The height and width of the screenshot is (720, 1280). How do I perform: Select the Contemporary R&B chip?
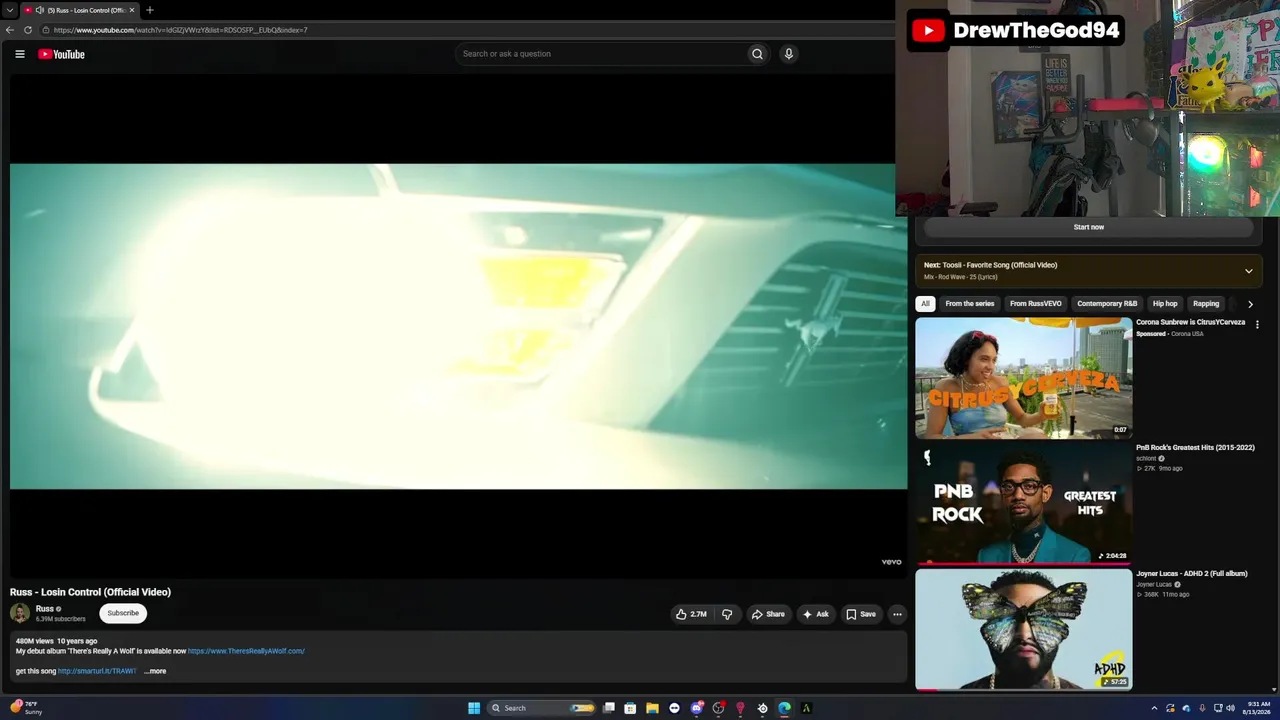pyautogui.click(x=1107, y=304)
